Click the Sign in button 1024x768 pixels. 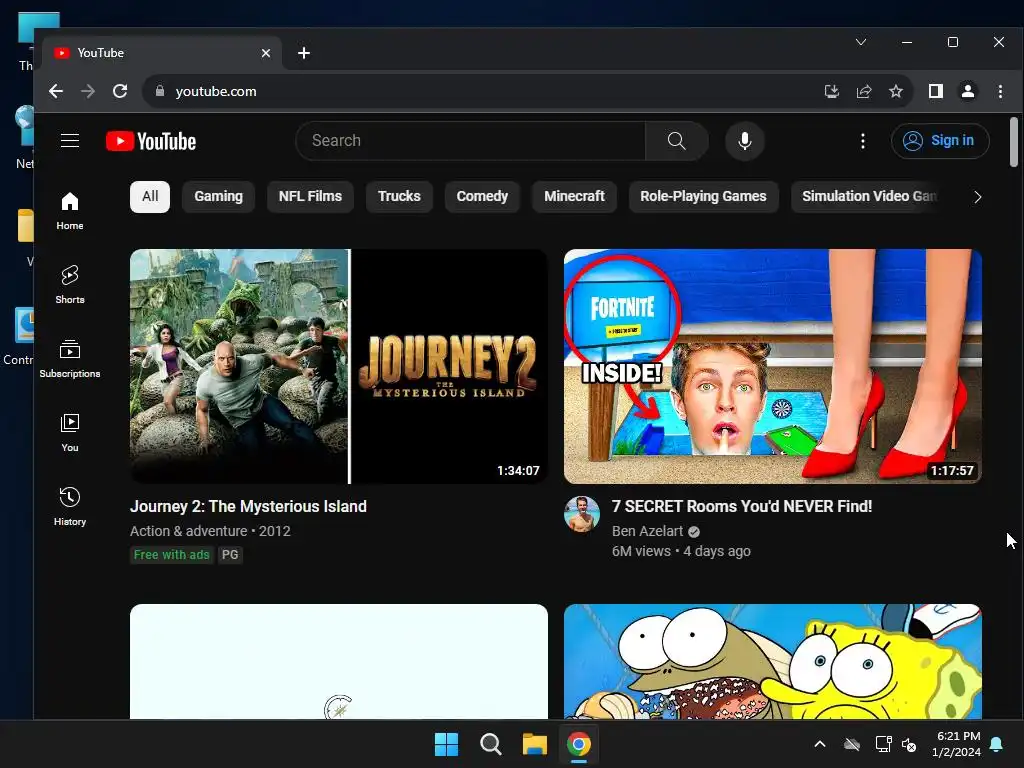click(x=940, y=141)
